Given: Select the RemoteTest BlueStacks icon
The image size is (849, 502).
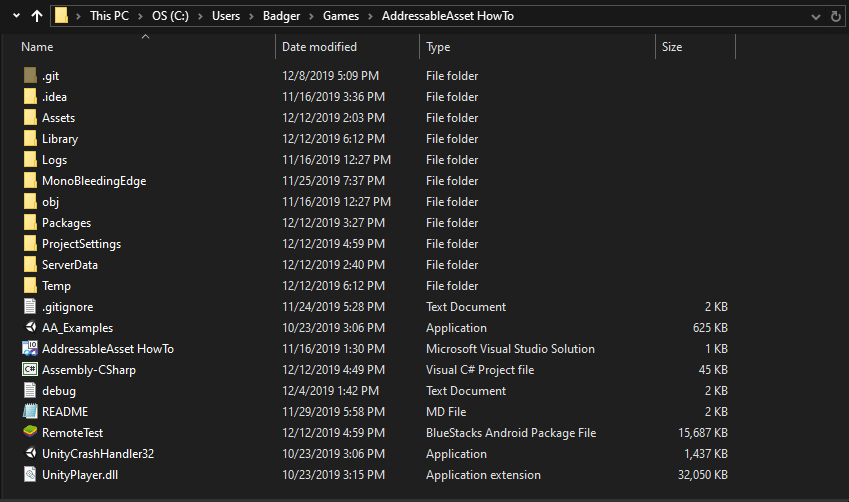Looking at the screenshot, I should 30,432.
